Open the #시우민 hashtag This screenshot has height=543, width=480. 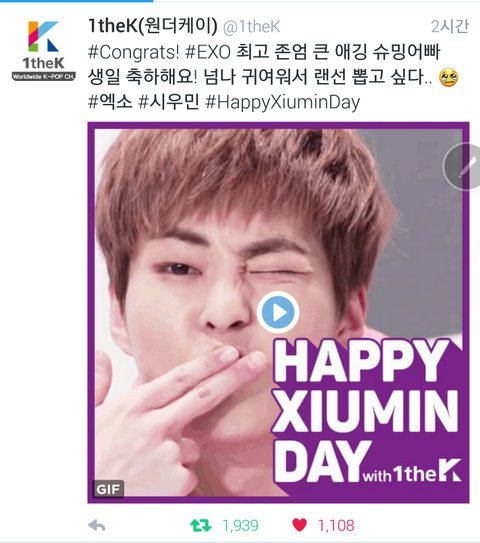[168, 102]
